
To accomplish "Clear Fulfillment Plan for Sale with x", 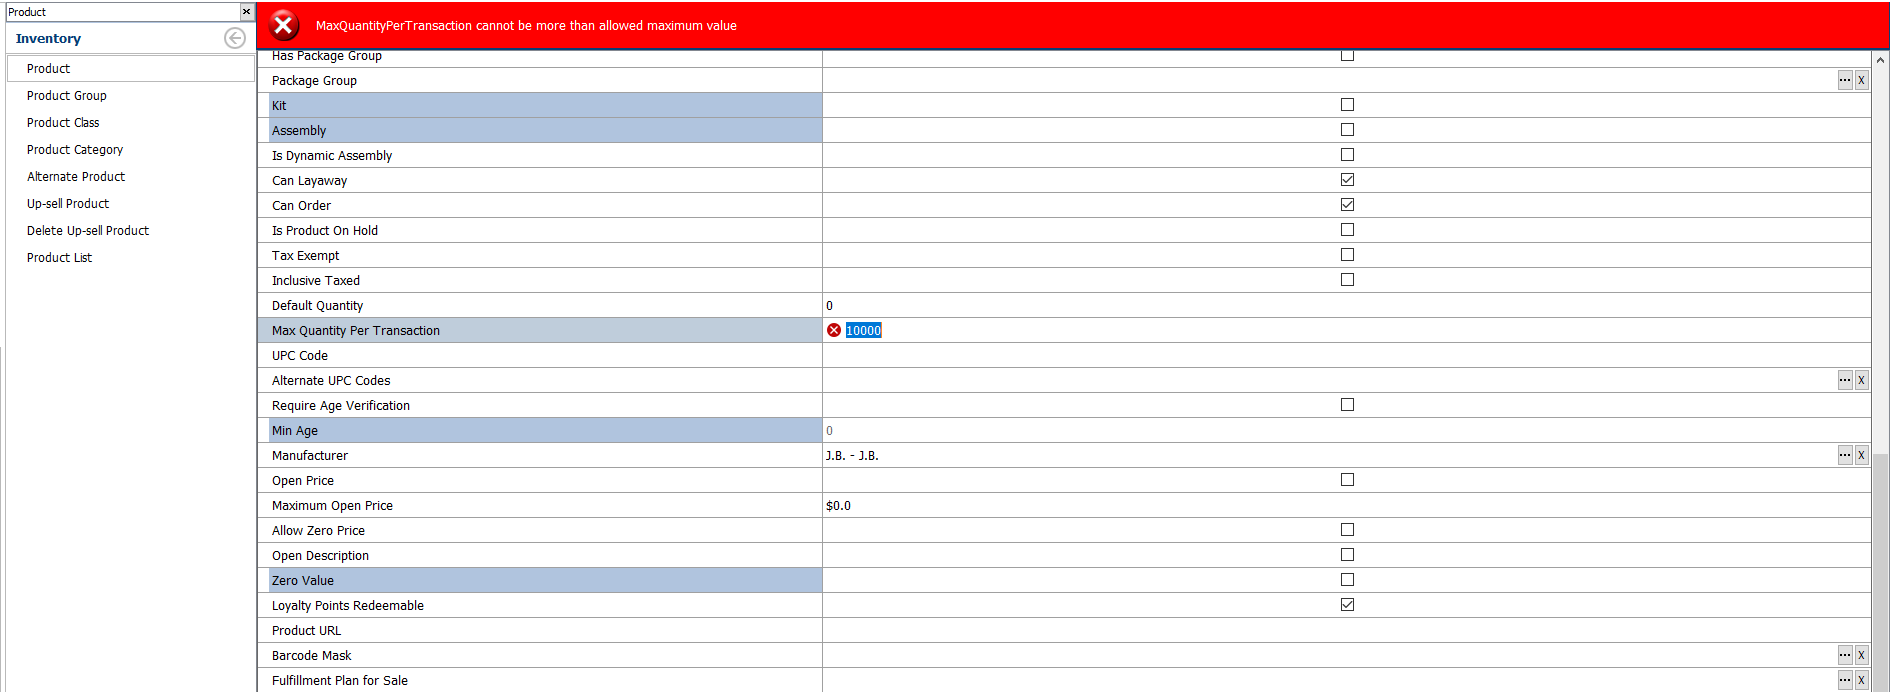I will [x=1861, y=680].
